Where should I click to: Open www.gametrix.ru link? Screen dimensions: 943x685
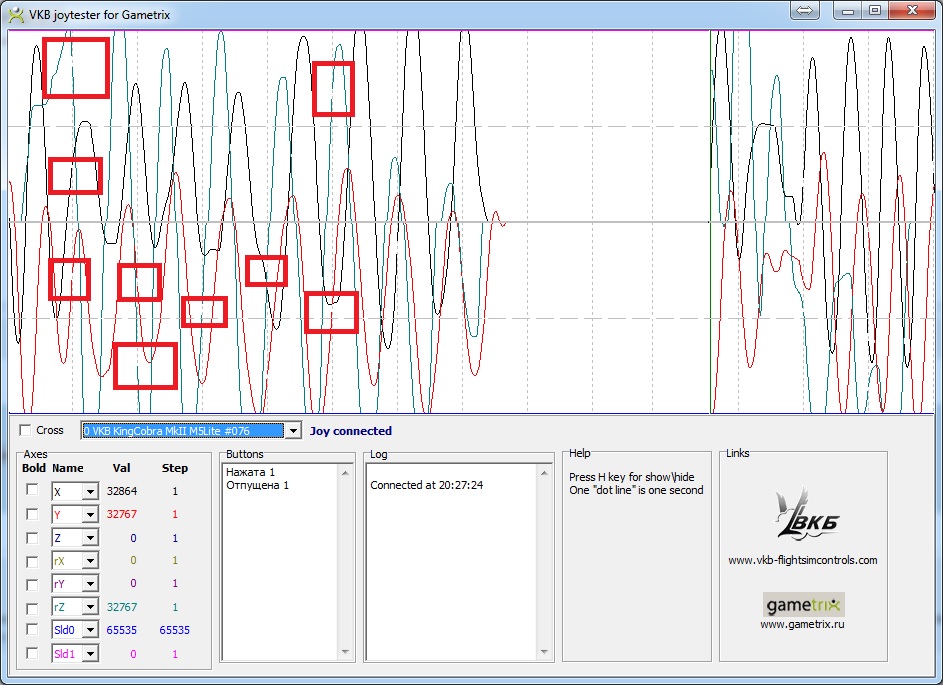pos(802,624)
